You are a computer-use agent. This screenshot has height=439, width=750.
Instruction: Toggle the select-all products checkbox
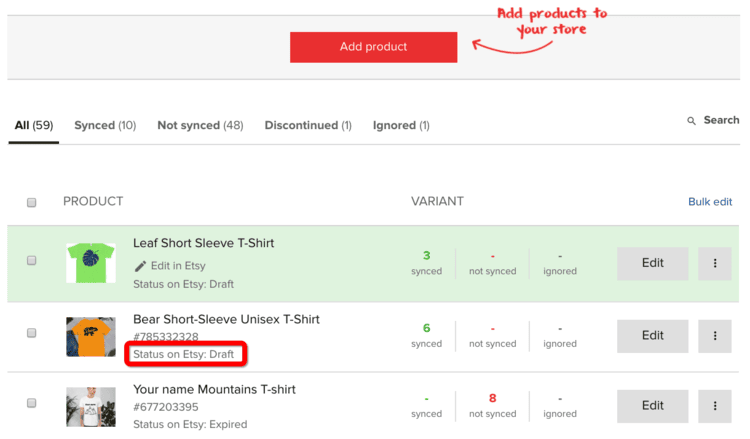click(x=32, y=202)
